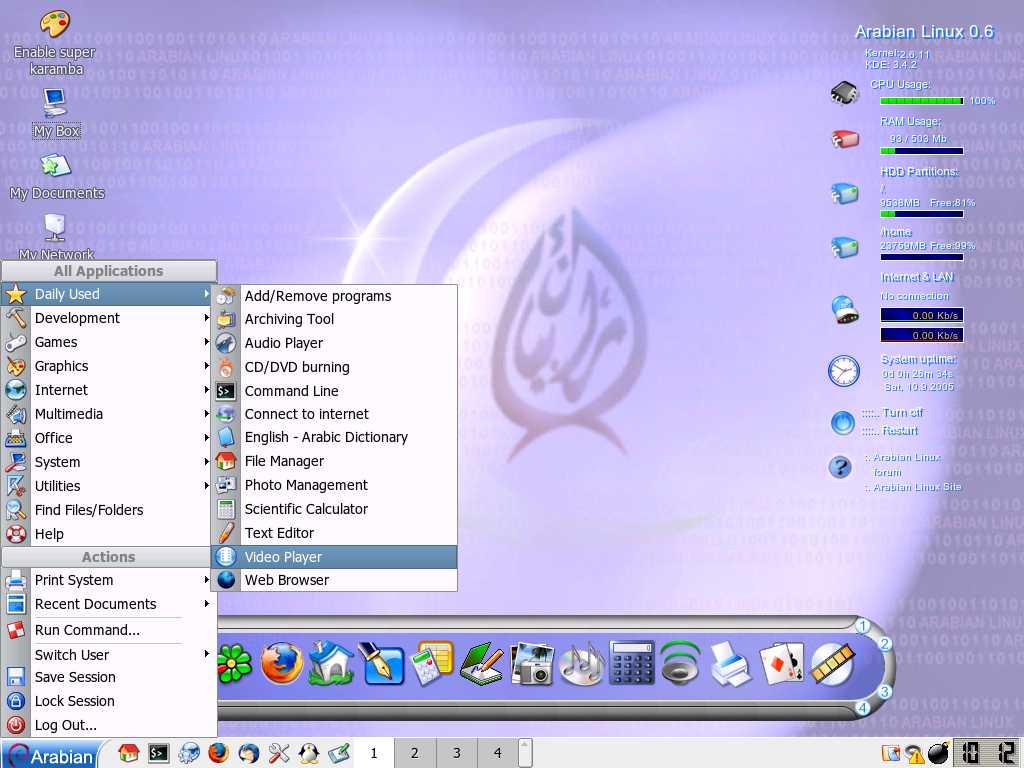
Task: Open the My Box desktop icon
Action: pos(56,112)
